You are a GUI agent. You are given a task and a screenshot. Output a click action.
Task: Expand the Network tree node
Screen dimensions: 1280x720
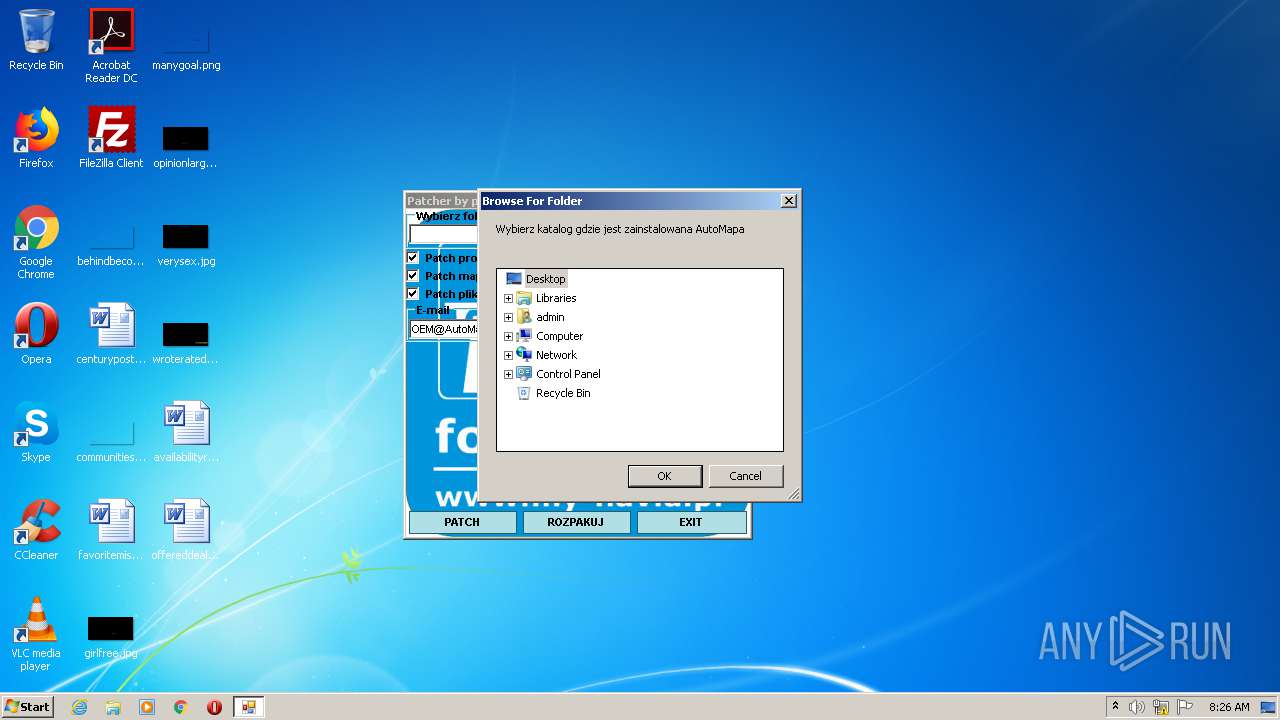[x=508, y=355]
